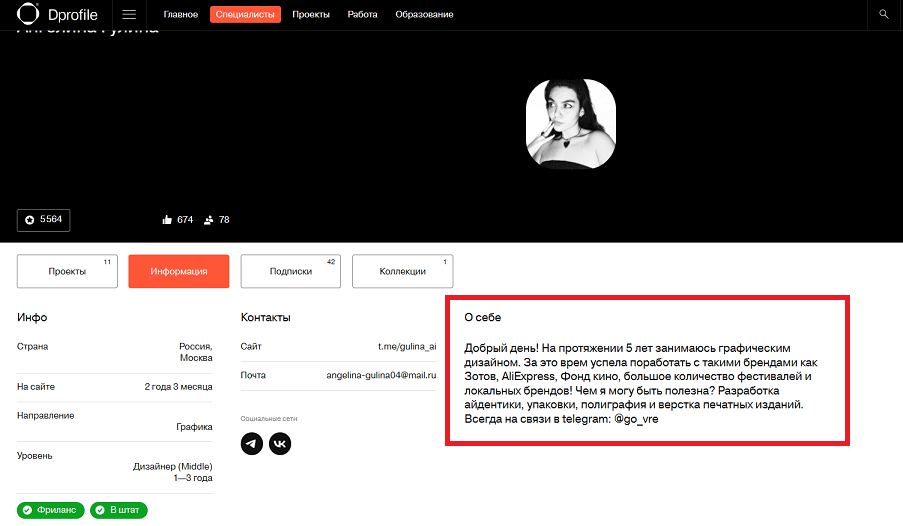The width and height of the screenshot is (903, 526).
Task: Click the thumbs-up likes icon
Action: (167, 220)
